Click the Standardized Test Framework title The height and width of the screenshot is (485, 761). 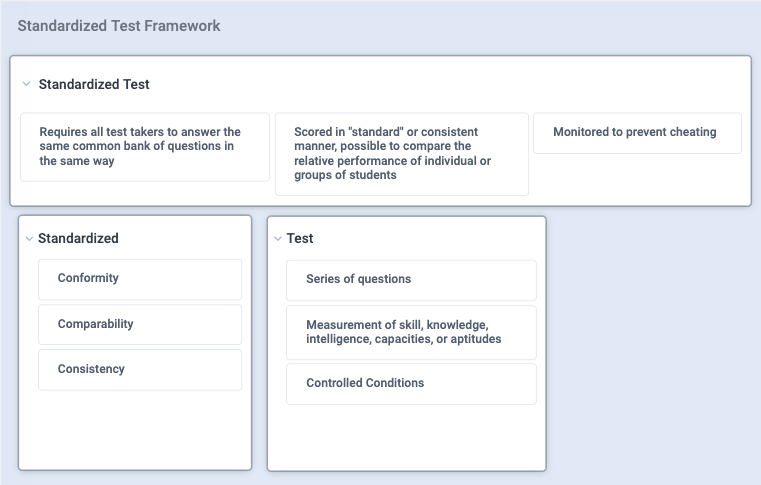point(119,26)
